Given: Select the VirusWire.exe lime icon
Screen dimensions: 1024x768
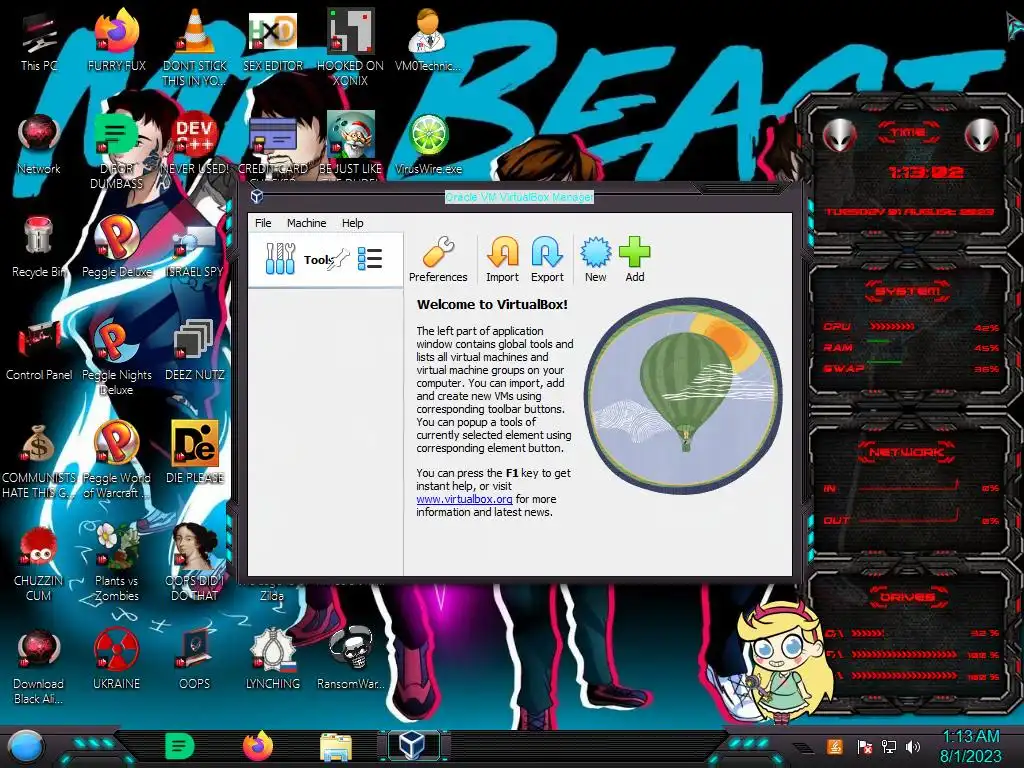Looking at the screenshot, I should click(x=428, y=144).
